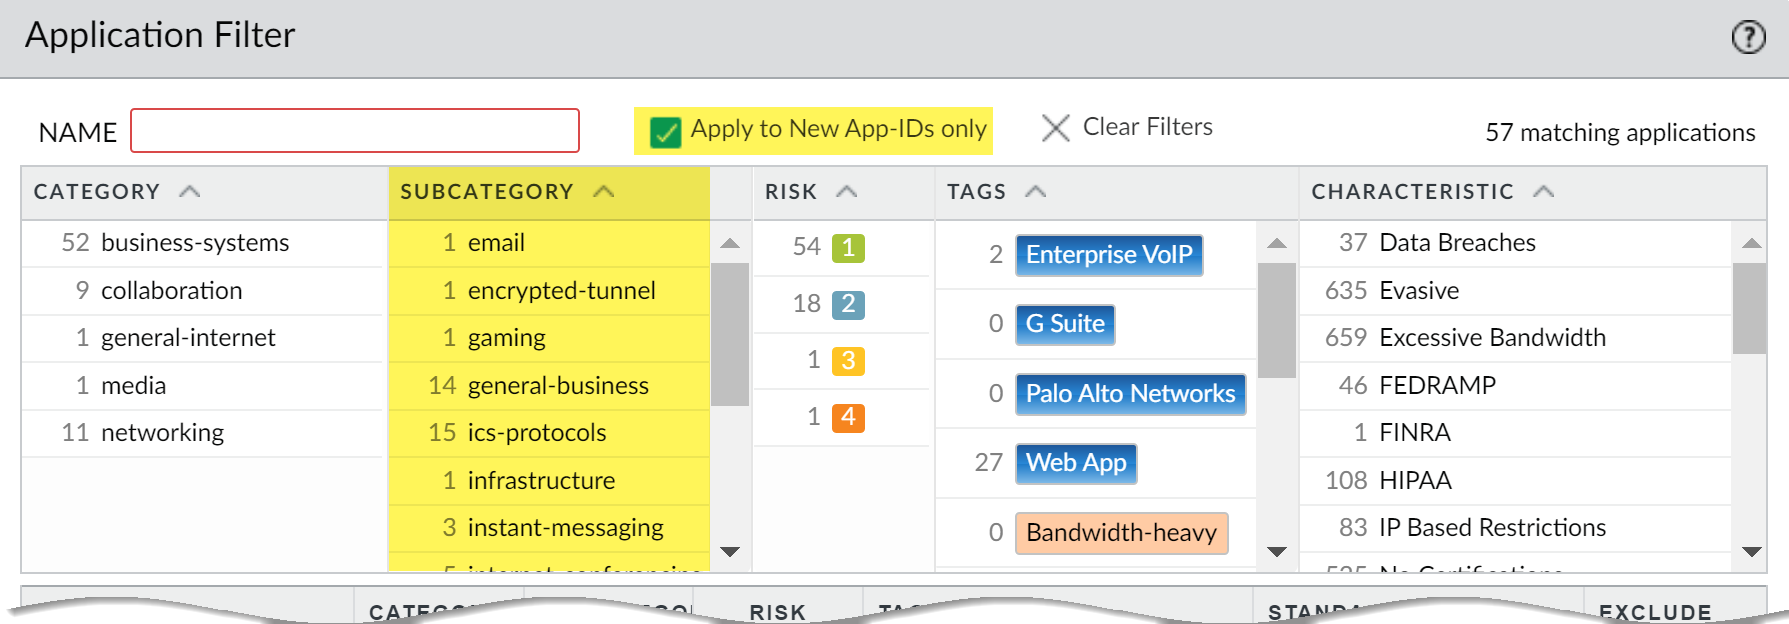This screenshot has height=624, width=1789.
Task: Filter by Enterprise VoIP tag
Action: tap(1108, 255)
